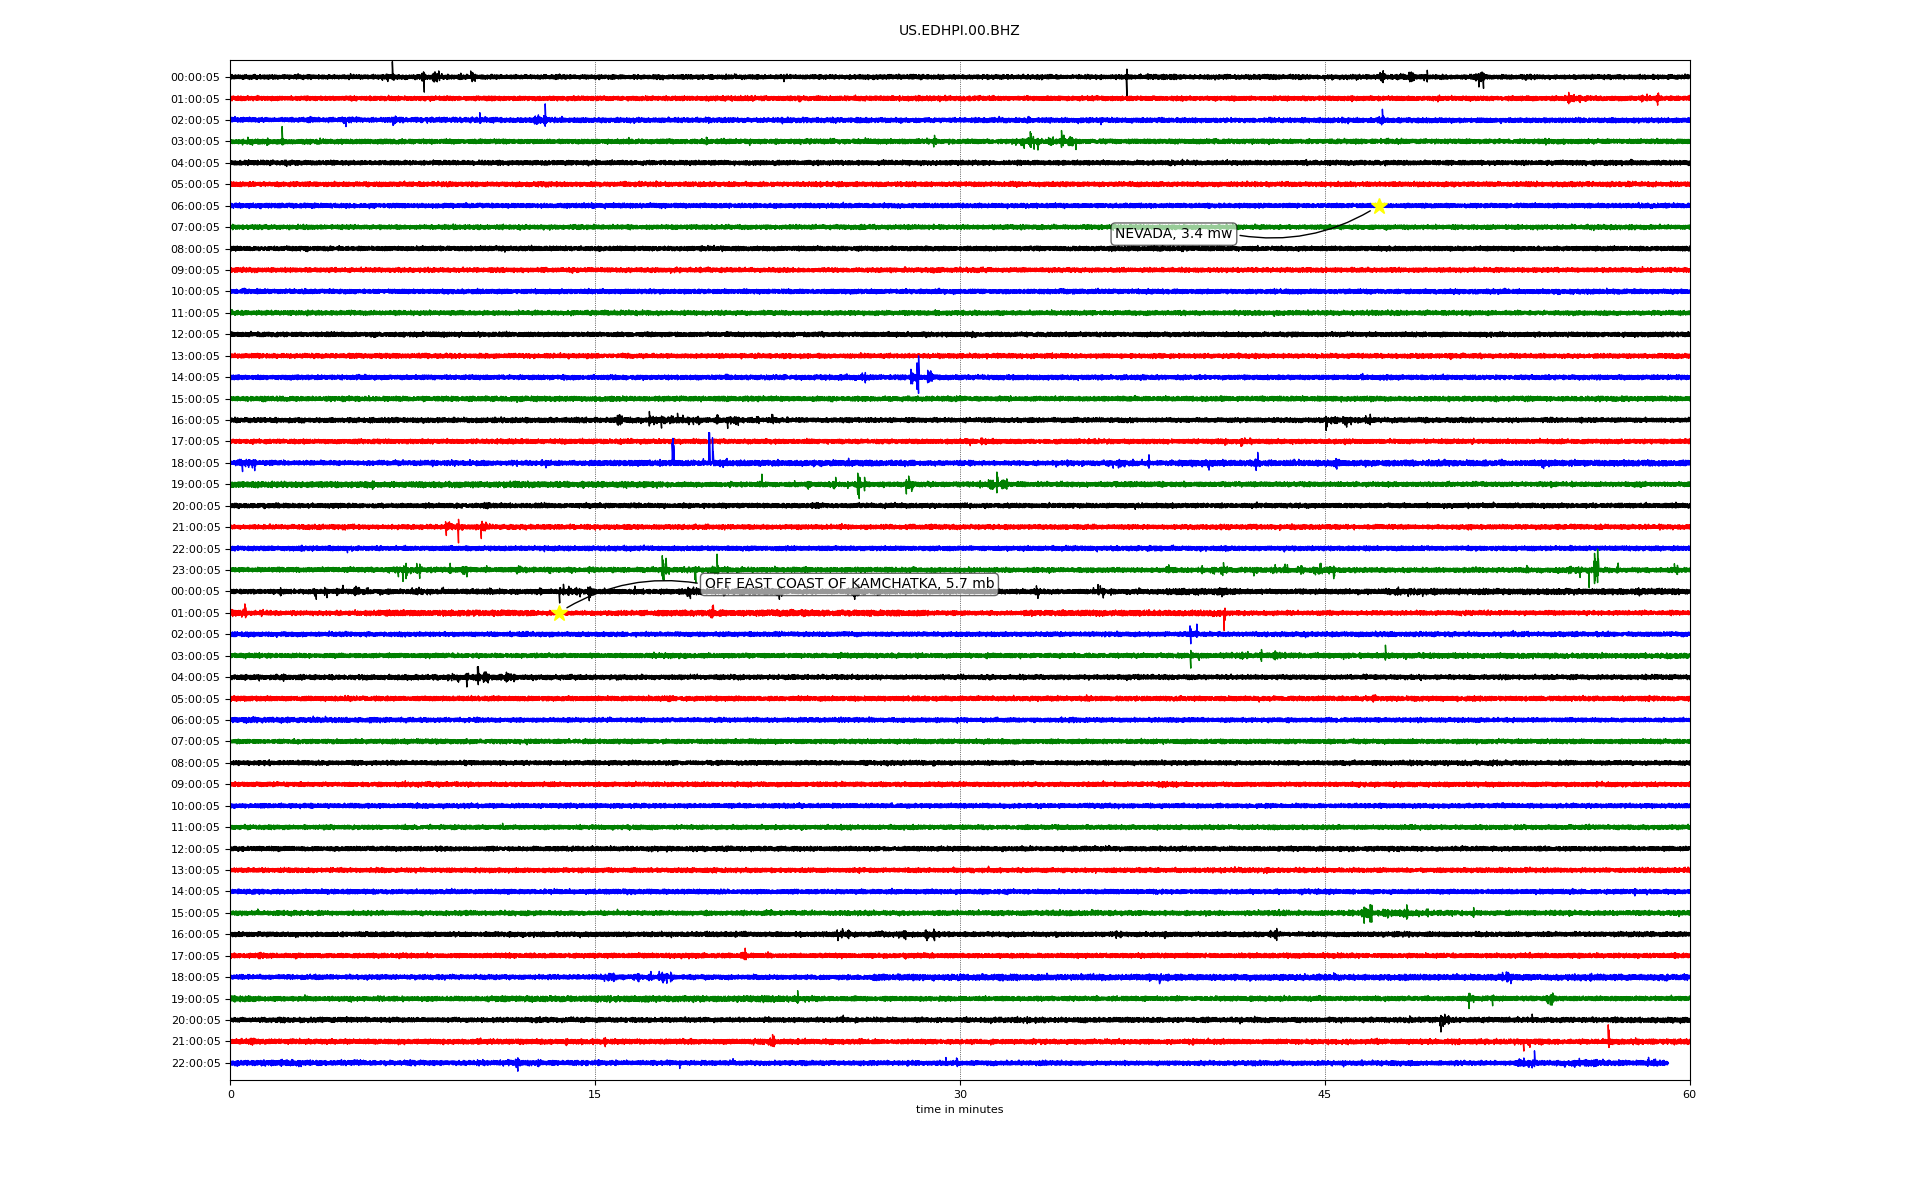
Task: Click the OFF EAST COAST OF KAMCHATKA label
Action: (x=849, y=584)
